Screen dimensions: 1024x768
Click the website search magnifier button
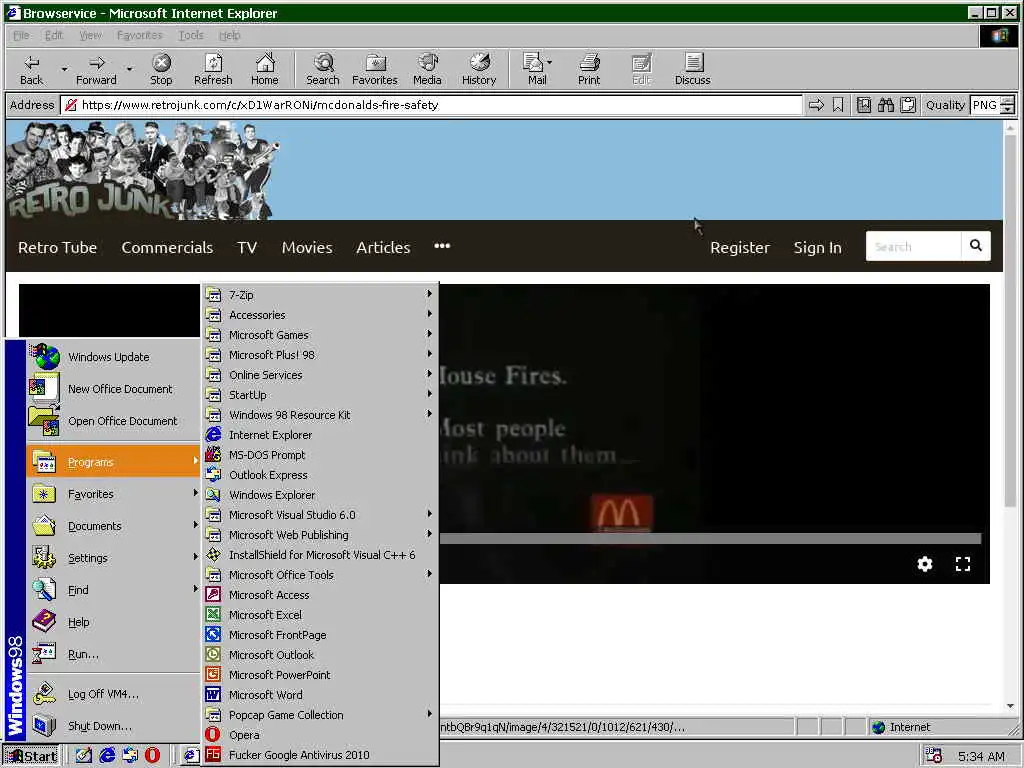tap(976, 246)
